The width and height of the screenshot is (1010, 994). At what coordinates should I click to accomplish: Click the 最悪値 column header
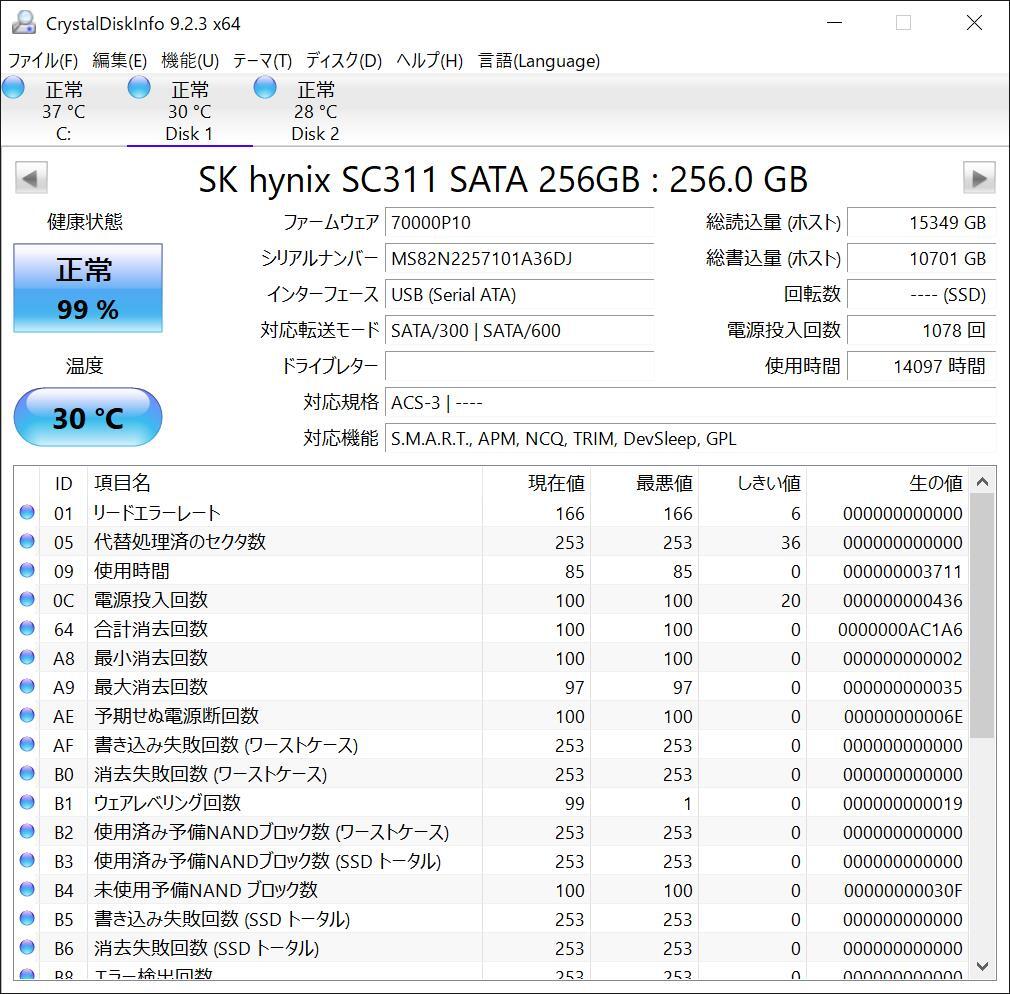click(644, 483)
